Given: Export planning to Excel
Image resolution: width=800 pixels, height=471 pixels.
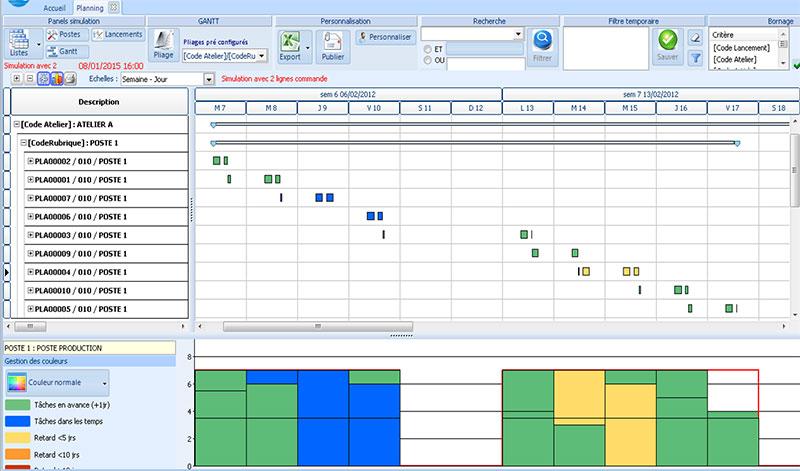Looking at the screenshot, I should tap(290, 45).
